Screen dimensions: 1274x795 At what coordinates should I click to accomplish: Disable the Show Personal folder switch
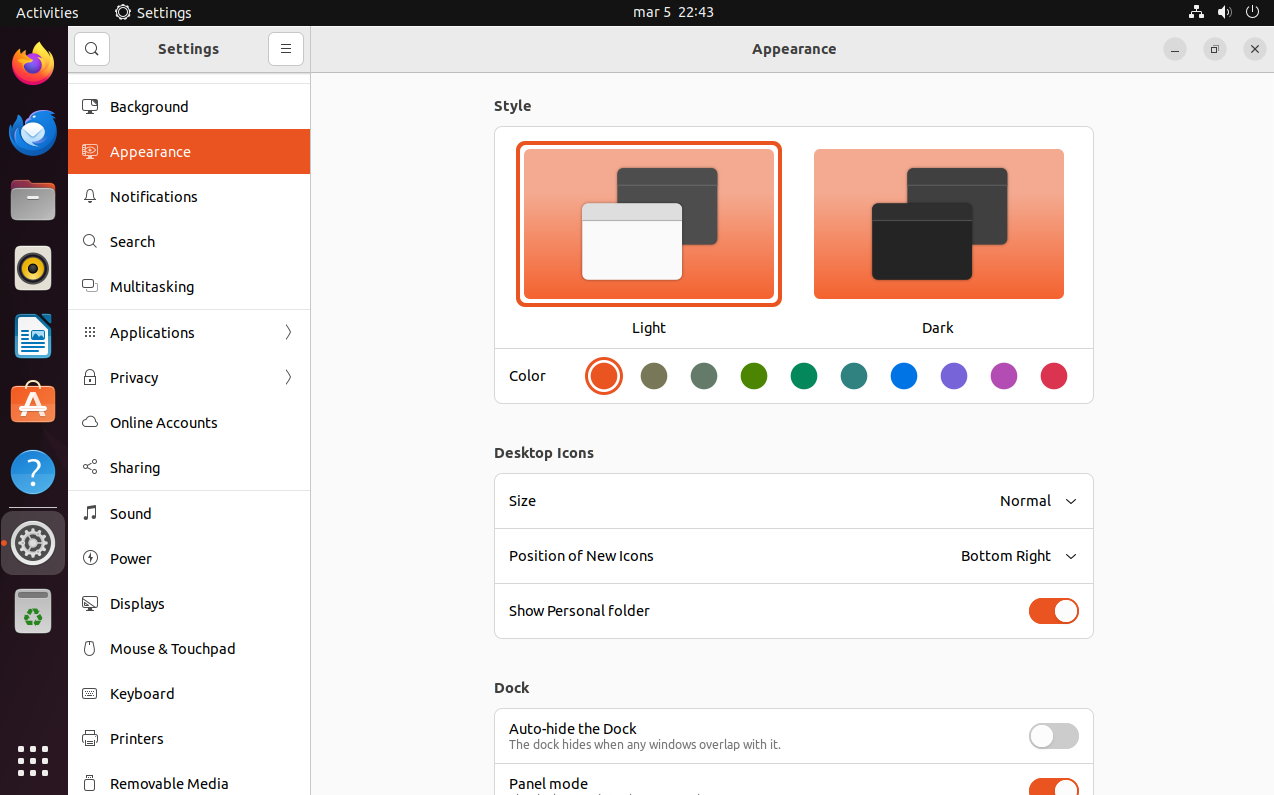1053,611
